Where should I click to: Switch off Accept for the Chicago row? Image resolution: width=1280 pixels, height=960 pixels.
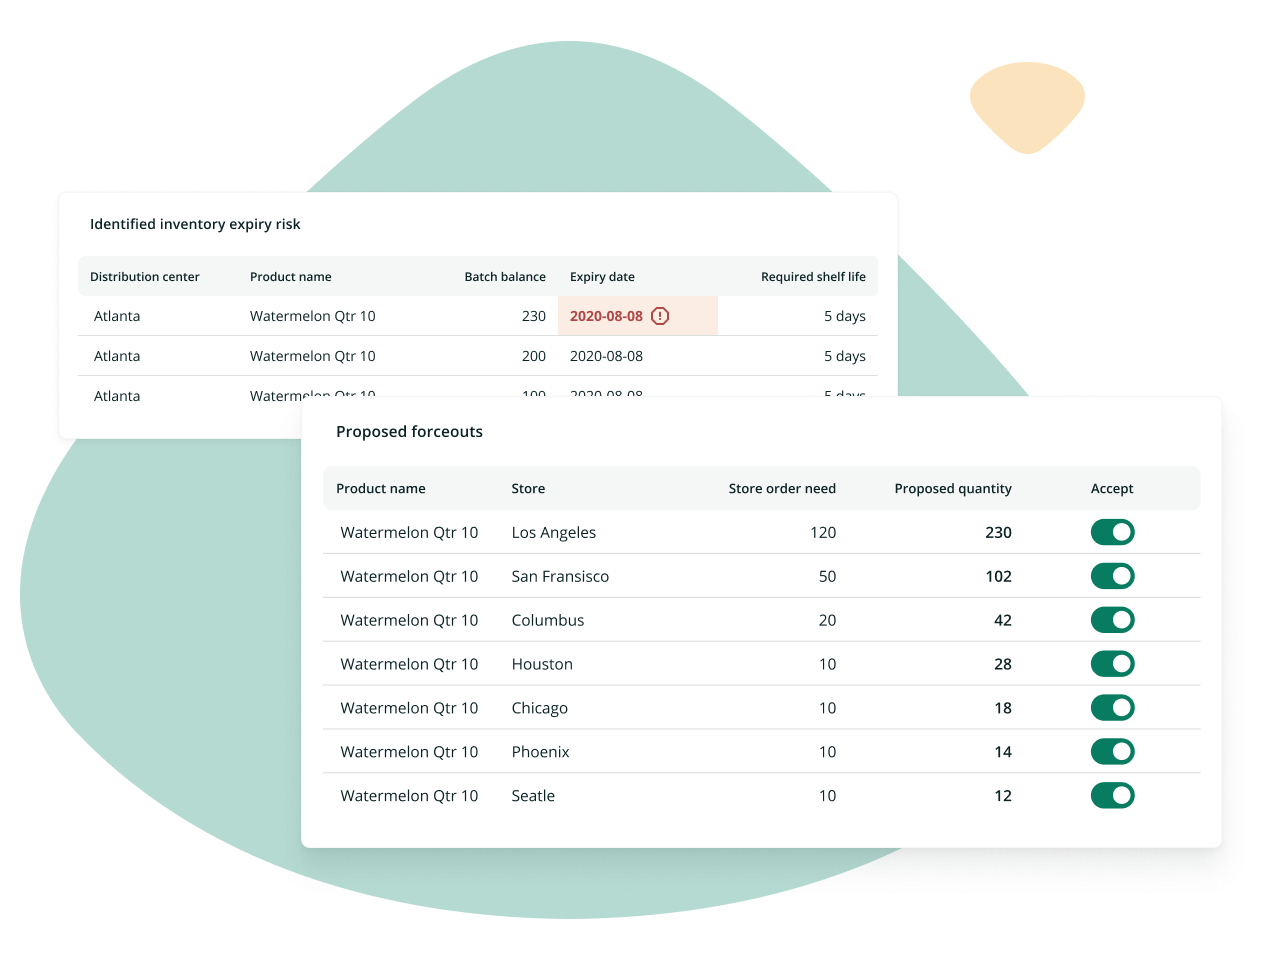1113,707
